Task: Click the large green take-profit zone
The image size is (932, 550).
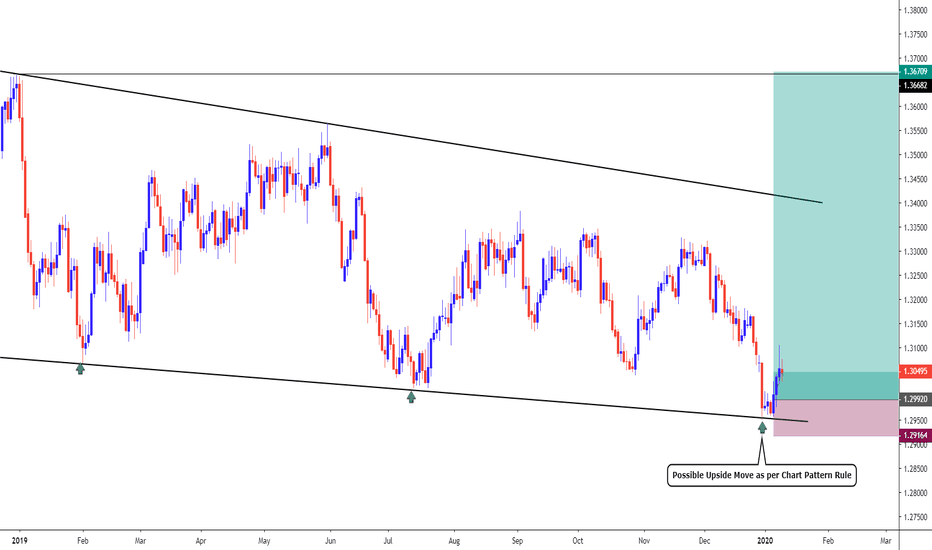Action: [x=835, y=220]
